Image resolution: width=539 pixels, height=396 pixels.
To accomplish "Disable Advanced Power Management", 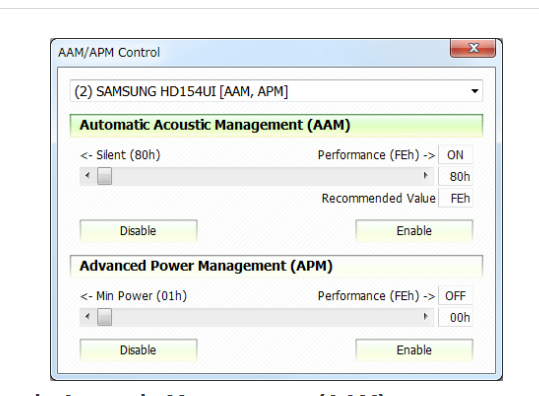I will tap(138, 350).
